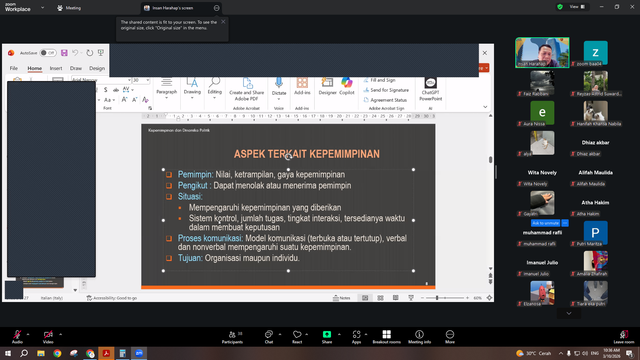Click the Clear All Formatting icon

145,100
